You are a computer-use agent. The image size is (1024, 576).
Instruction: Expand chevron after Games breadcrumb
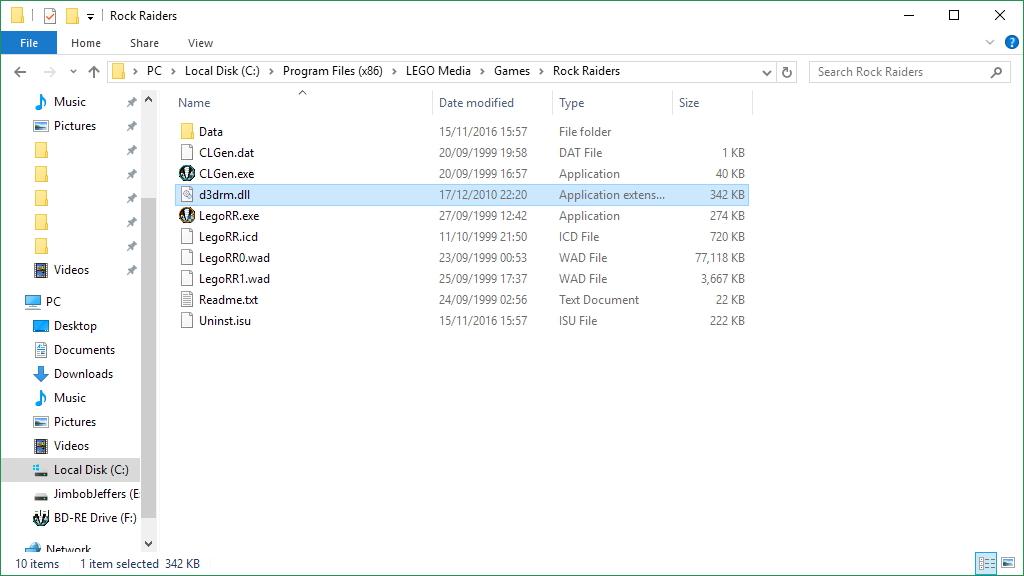541,71
